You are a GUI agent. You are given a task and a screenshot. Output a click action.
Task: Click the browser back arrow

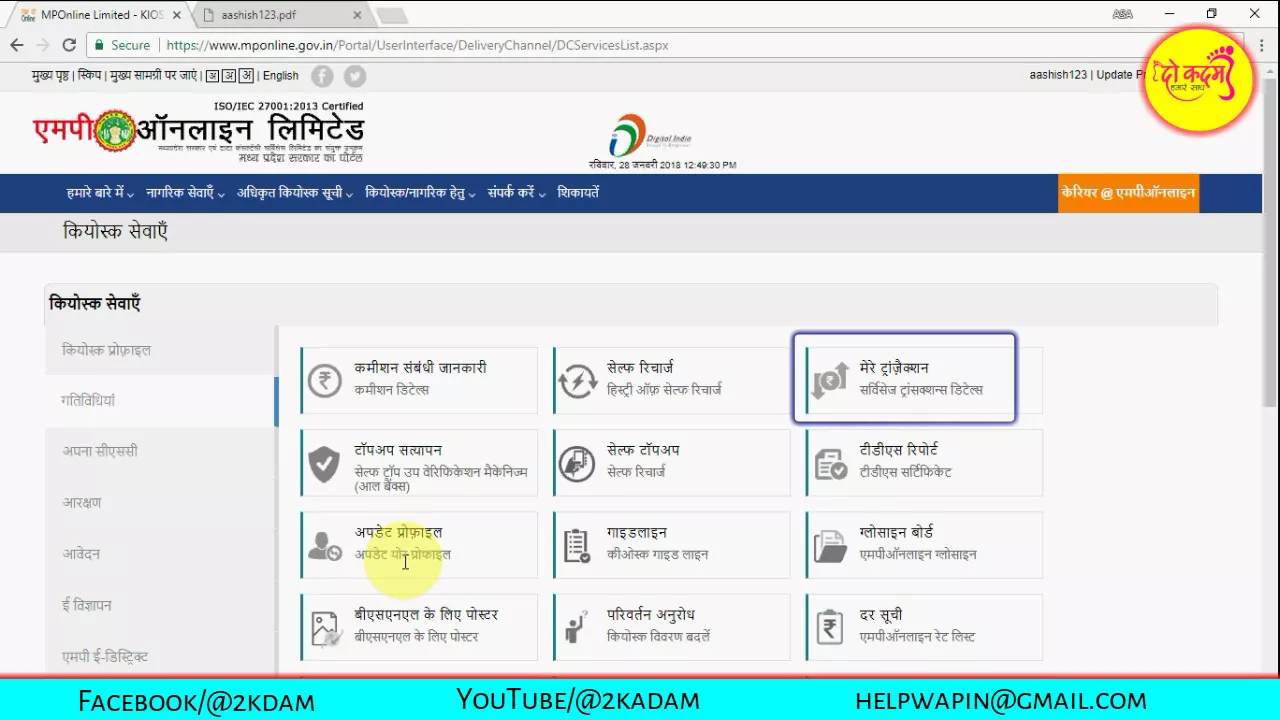pos(17,45)
